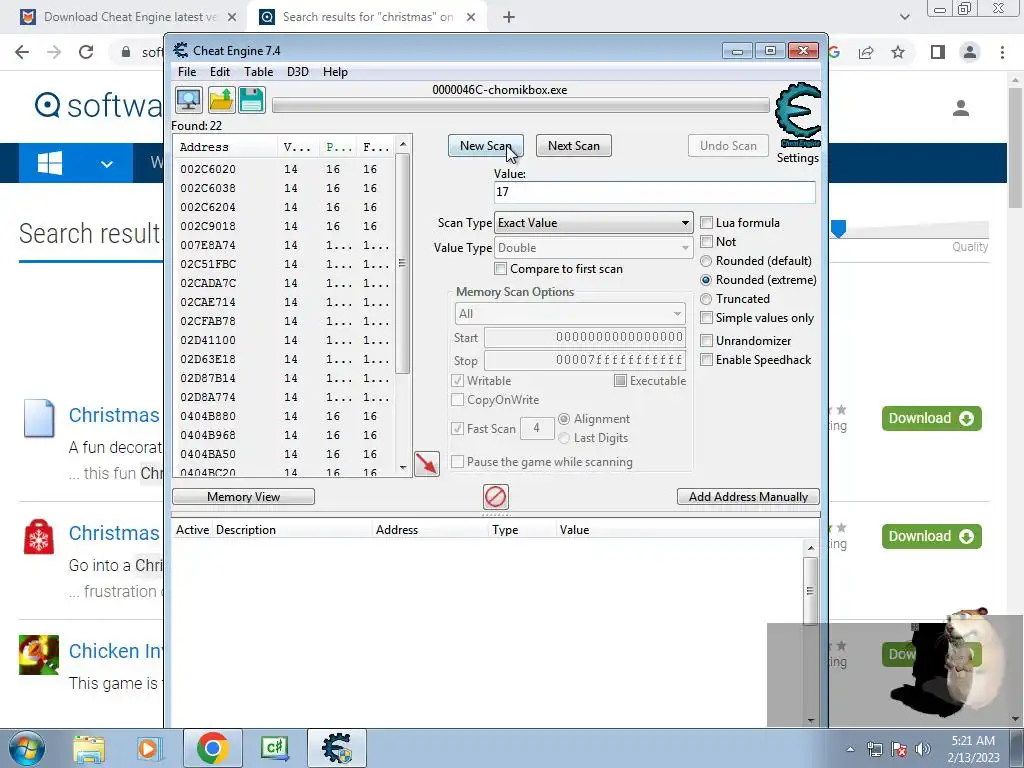Click the Quality slider handle on website

[839, 229]
